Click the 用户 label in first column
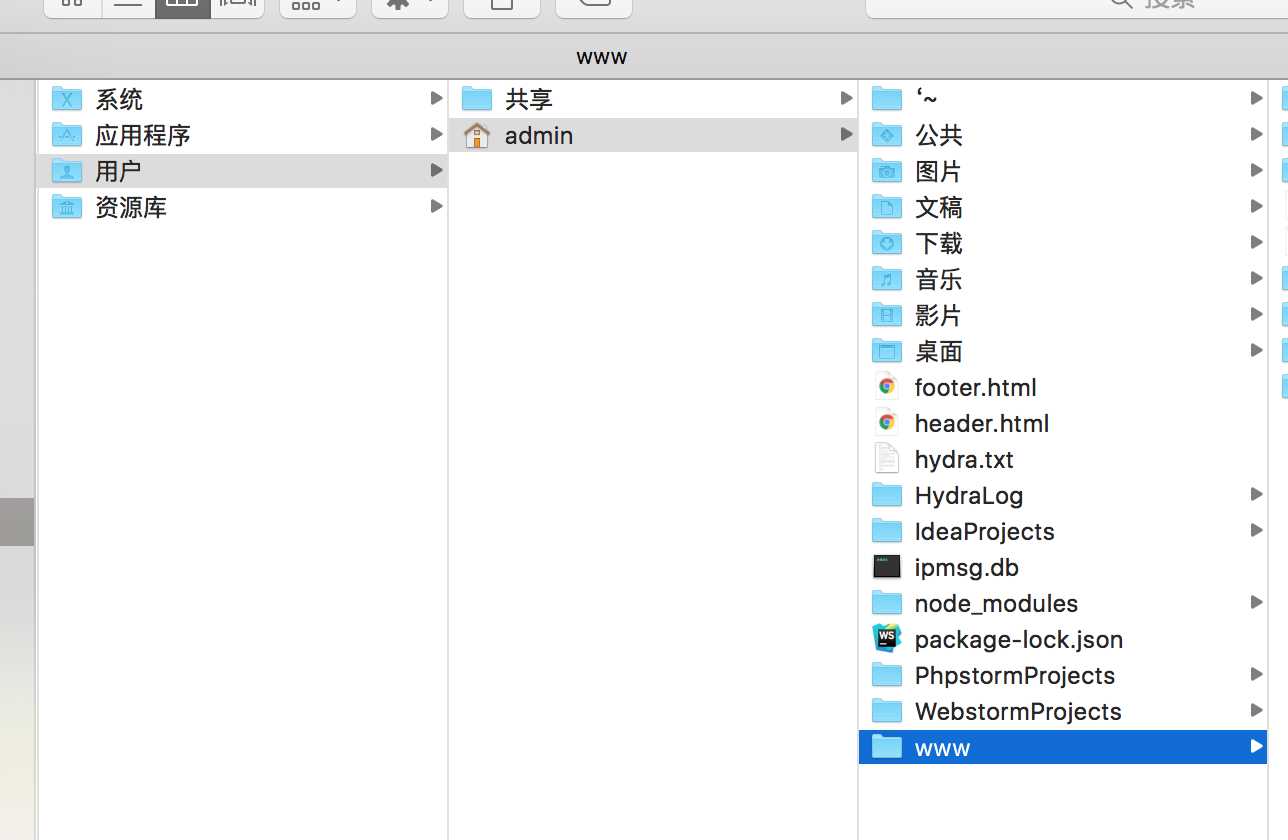 click(118, 171)
